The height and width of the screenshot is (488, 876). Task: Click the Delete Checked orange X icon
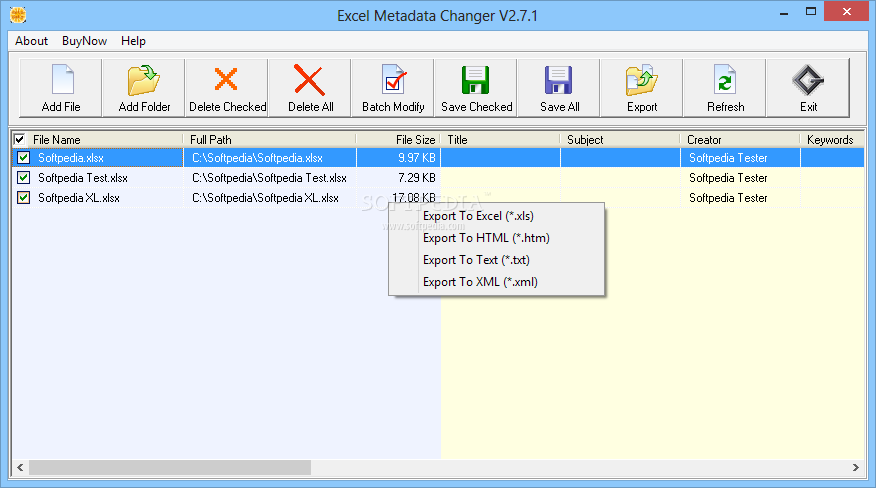click(226, 79)
